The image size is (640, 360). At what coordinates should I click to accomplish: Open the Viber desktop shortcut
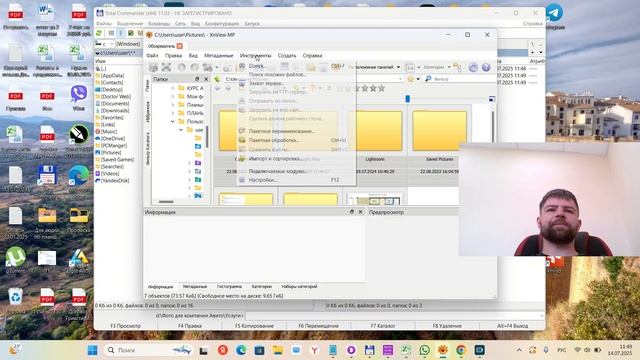coord(78,98)
